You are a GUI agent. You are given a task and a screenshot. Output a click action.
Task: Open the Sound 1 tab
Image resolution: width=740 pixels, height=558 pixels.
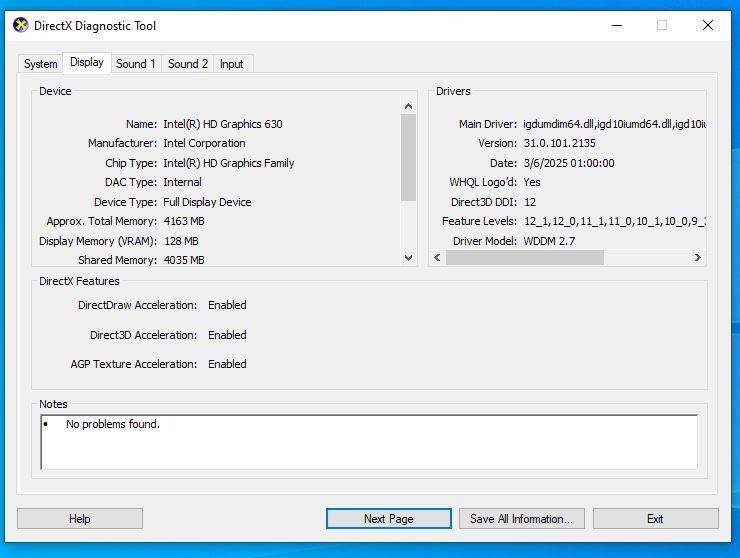pos(136,64)
